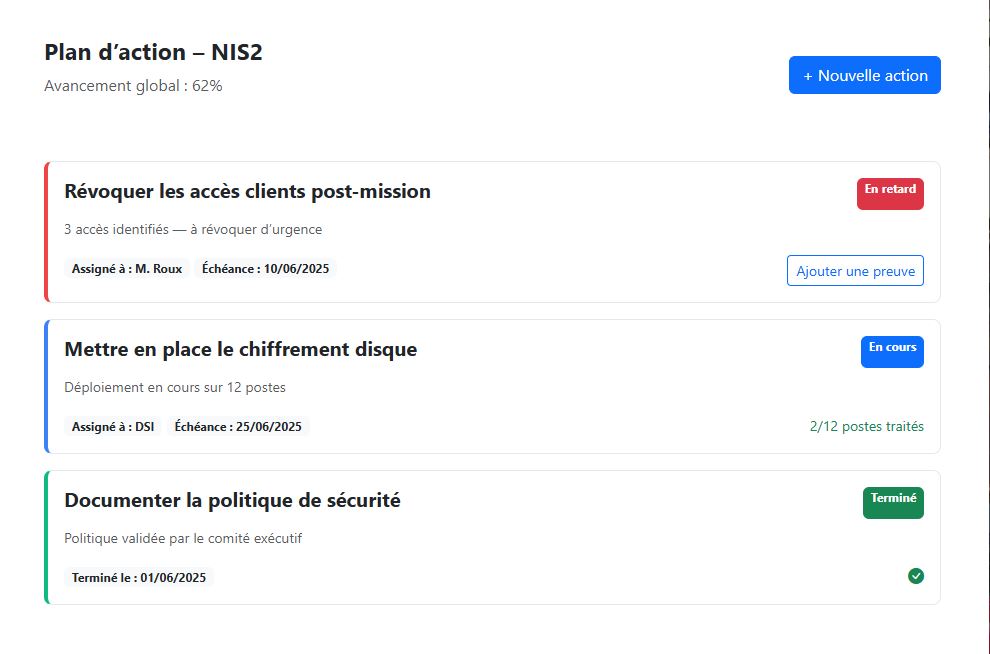Select the red status stripe on overdue card
The width and height of the screenshot is (990, 654).
click(44, 231)
